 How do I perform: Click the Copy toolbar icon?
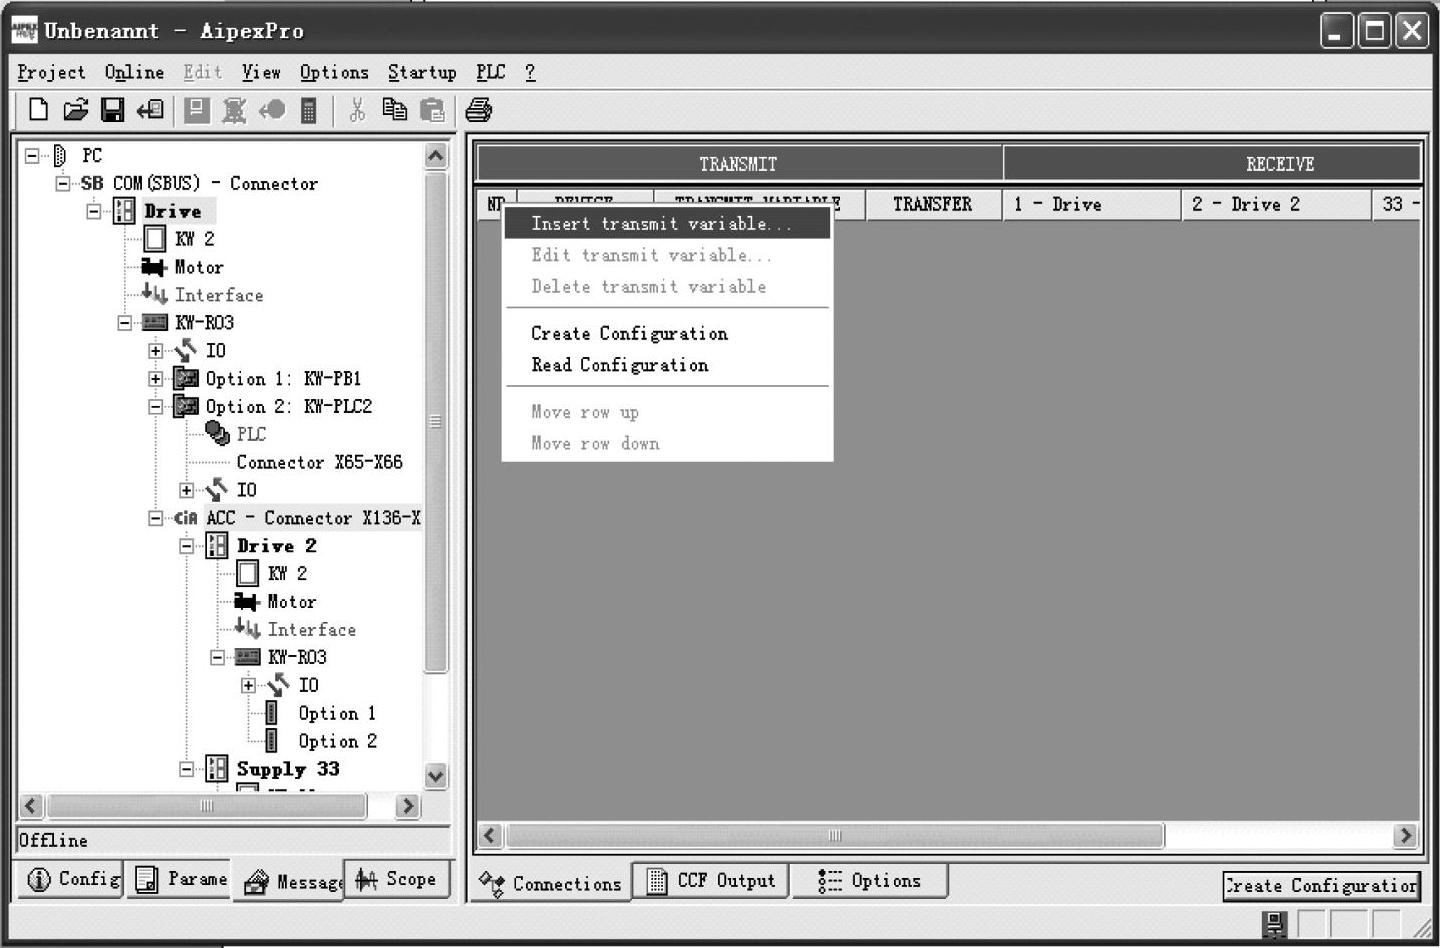point(395,110)
